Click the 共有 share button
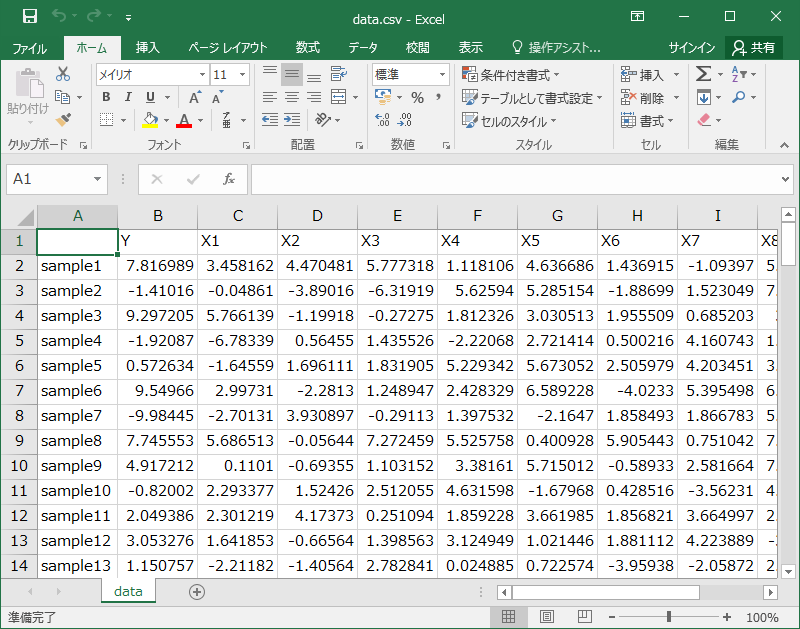 coord(754,48)
